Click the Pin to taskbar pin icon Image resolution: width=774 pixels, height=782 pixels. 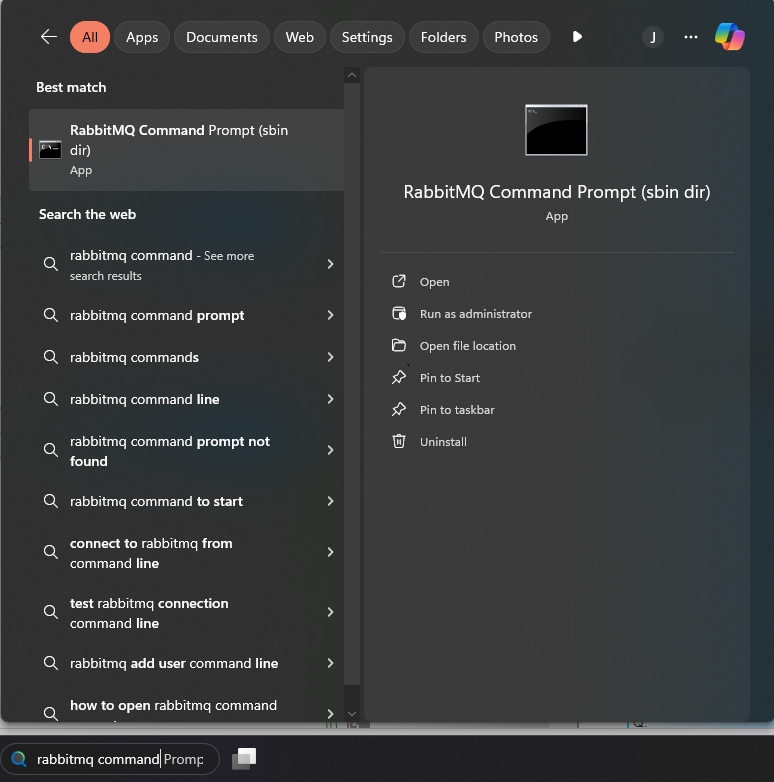tap(399, 409)
